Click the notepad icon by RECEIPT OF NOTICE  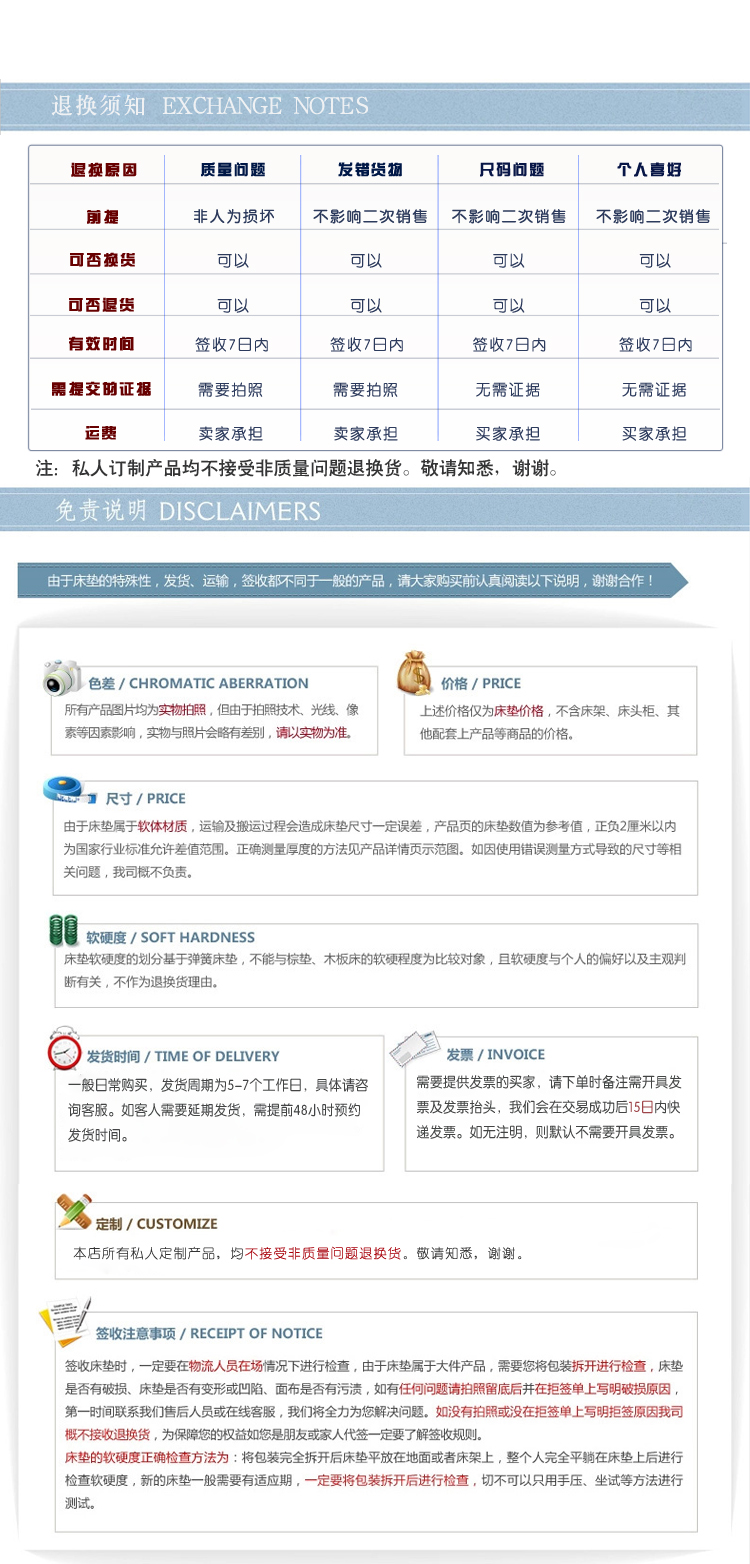point(65,1321)
